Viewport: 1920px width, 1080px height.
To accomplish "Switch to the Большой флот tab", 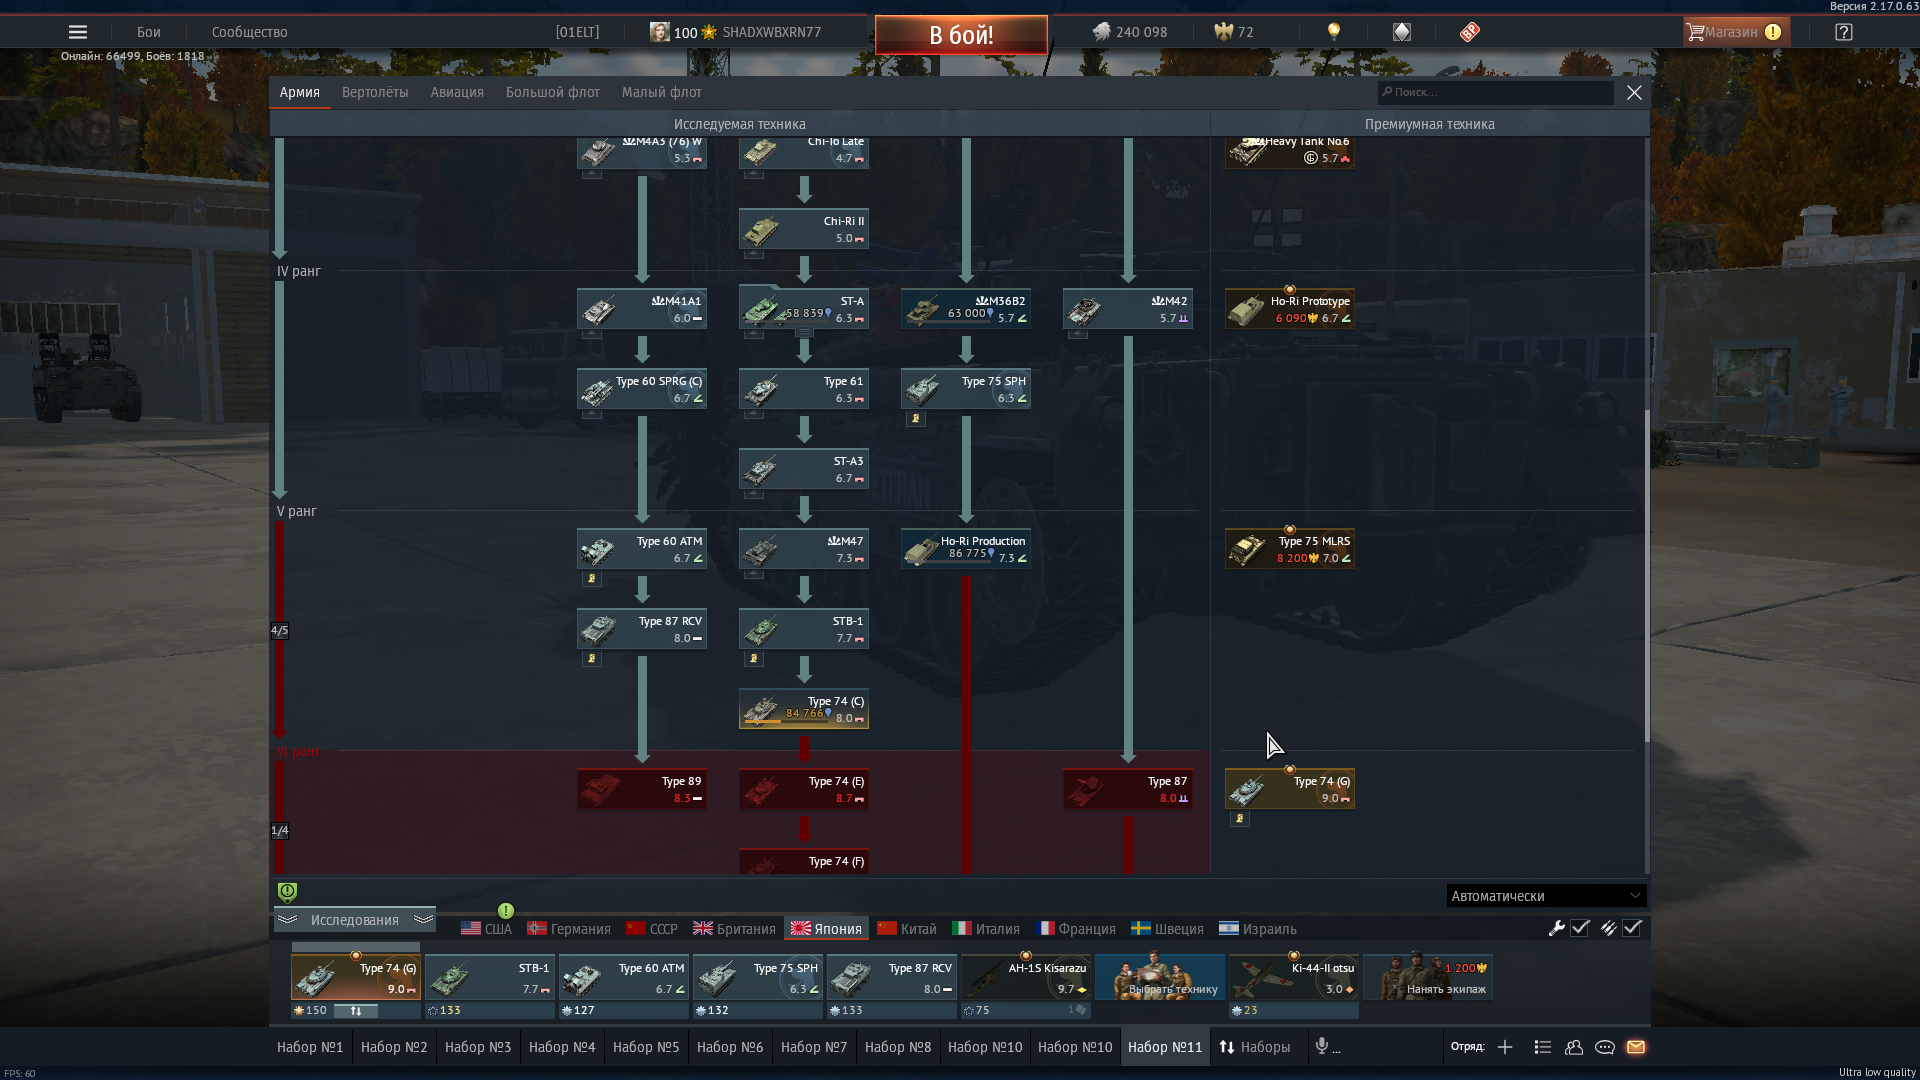I will (x=553, y=92).
